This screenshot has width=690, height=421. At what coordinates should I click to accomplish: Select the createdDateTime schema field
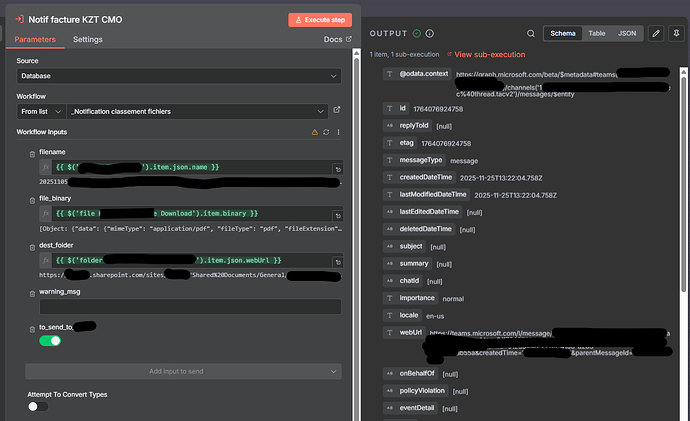(x=419, y=177)
